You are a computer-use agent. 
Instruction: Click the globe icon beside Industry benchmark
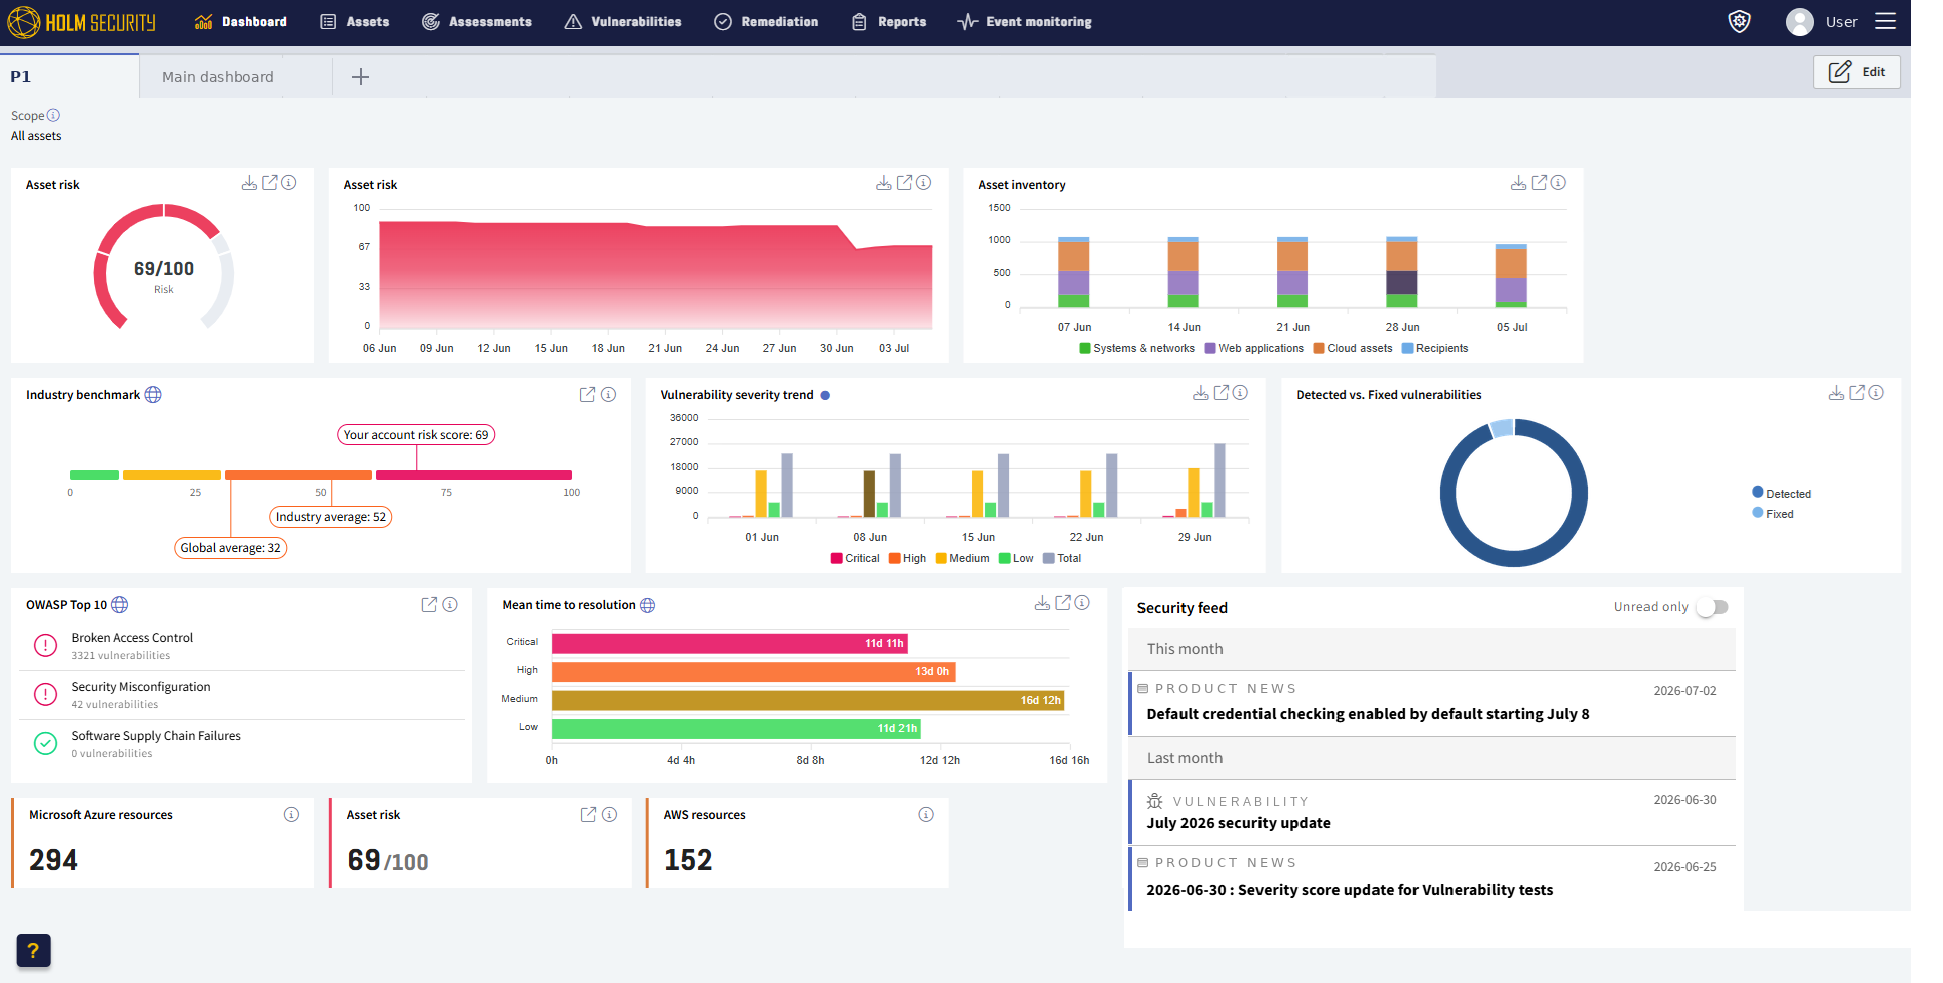153,395
